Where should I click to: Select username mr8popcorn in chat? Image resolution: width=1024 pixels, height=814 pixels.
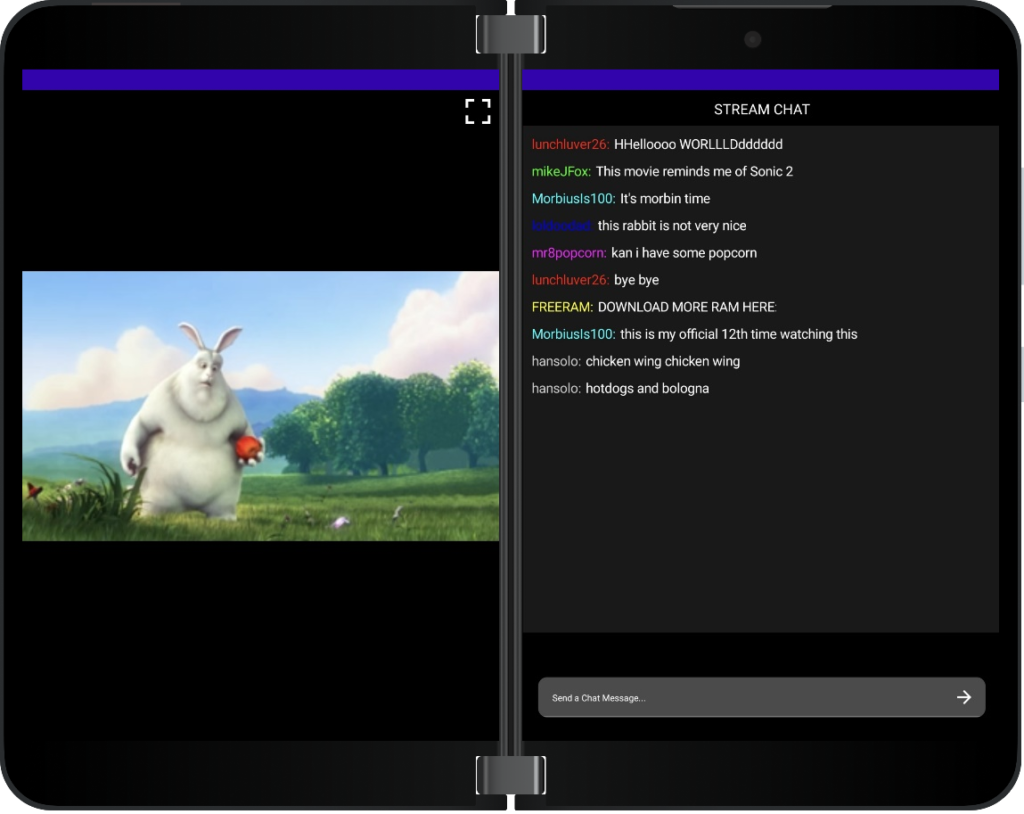pos(569,253)
